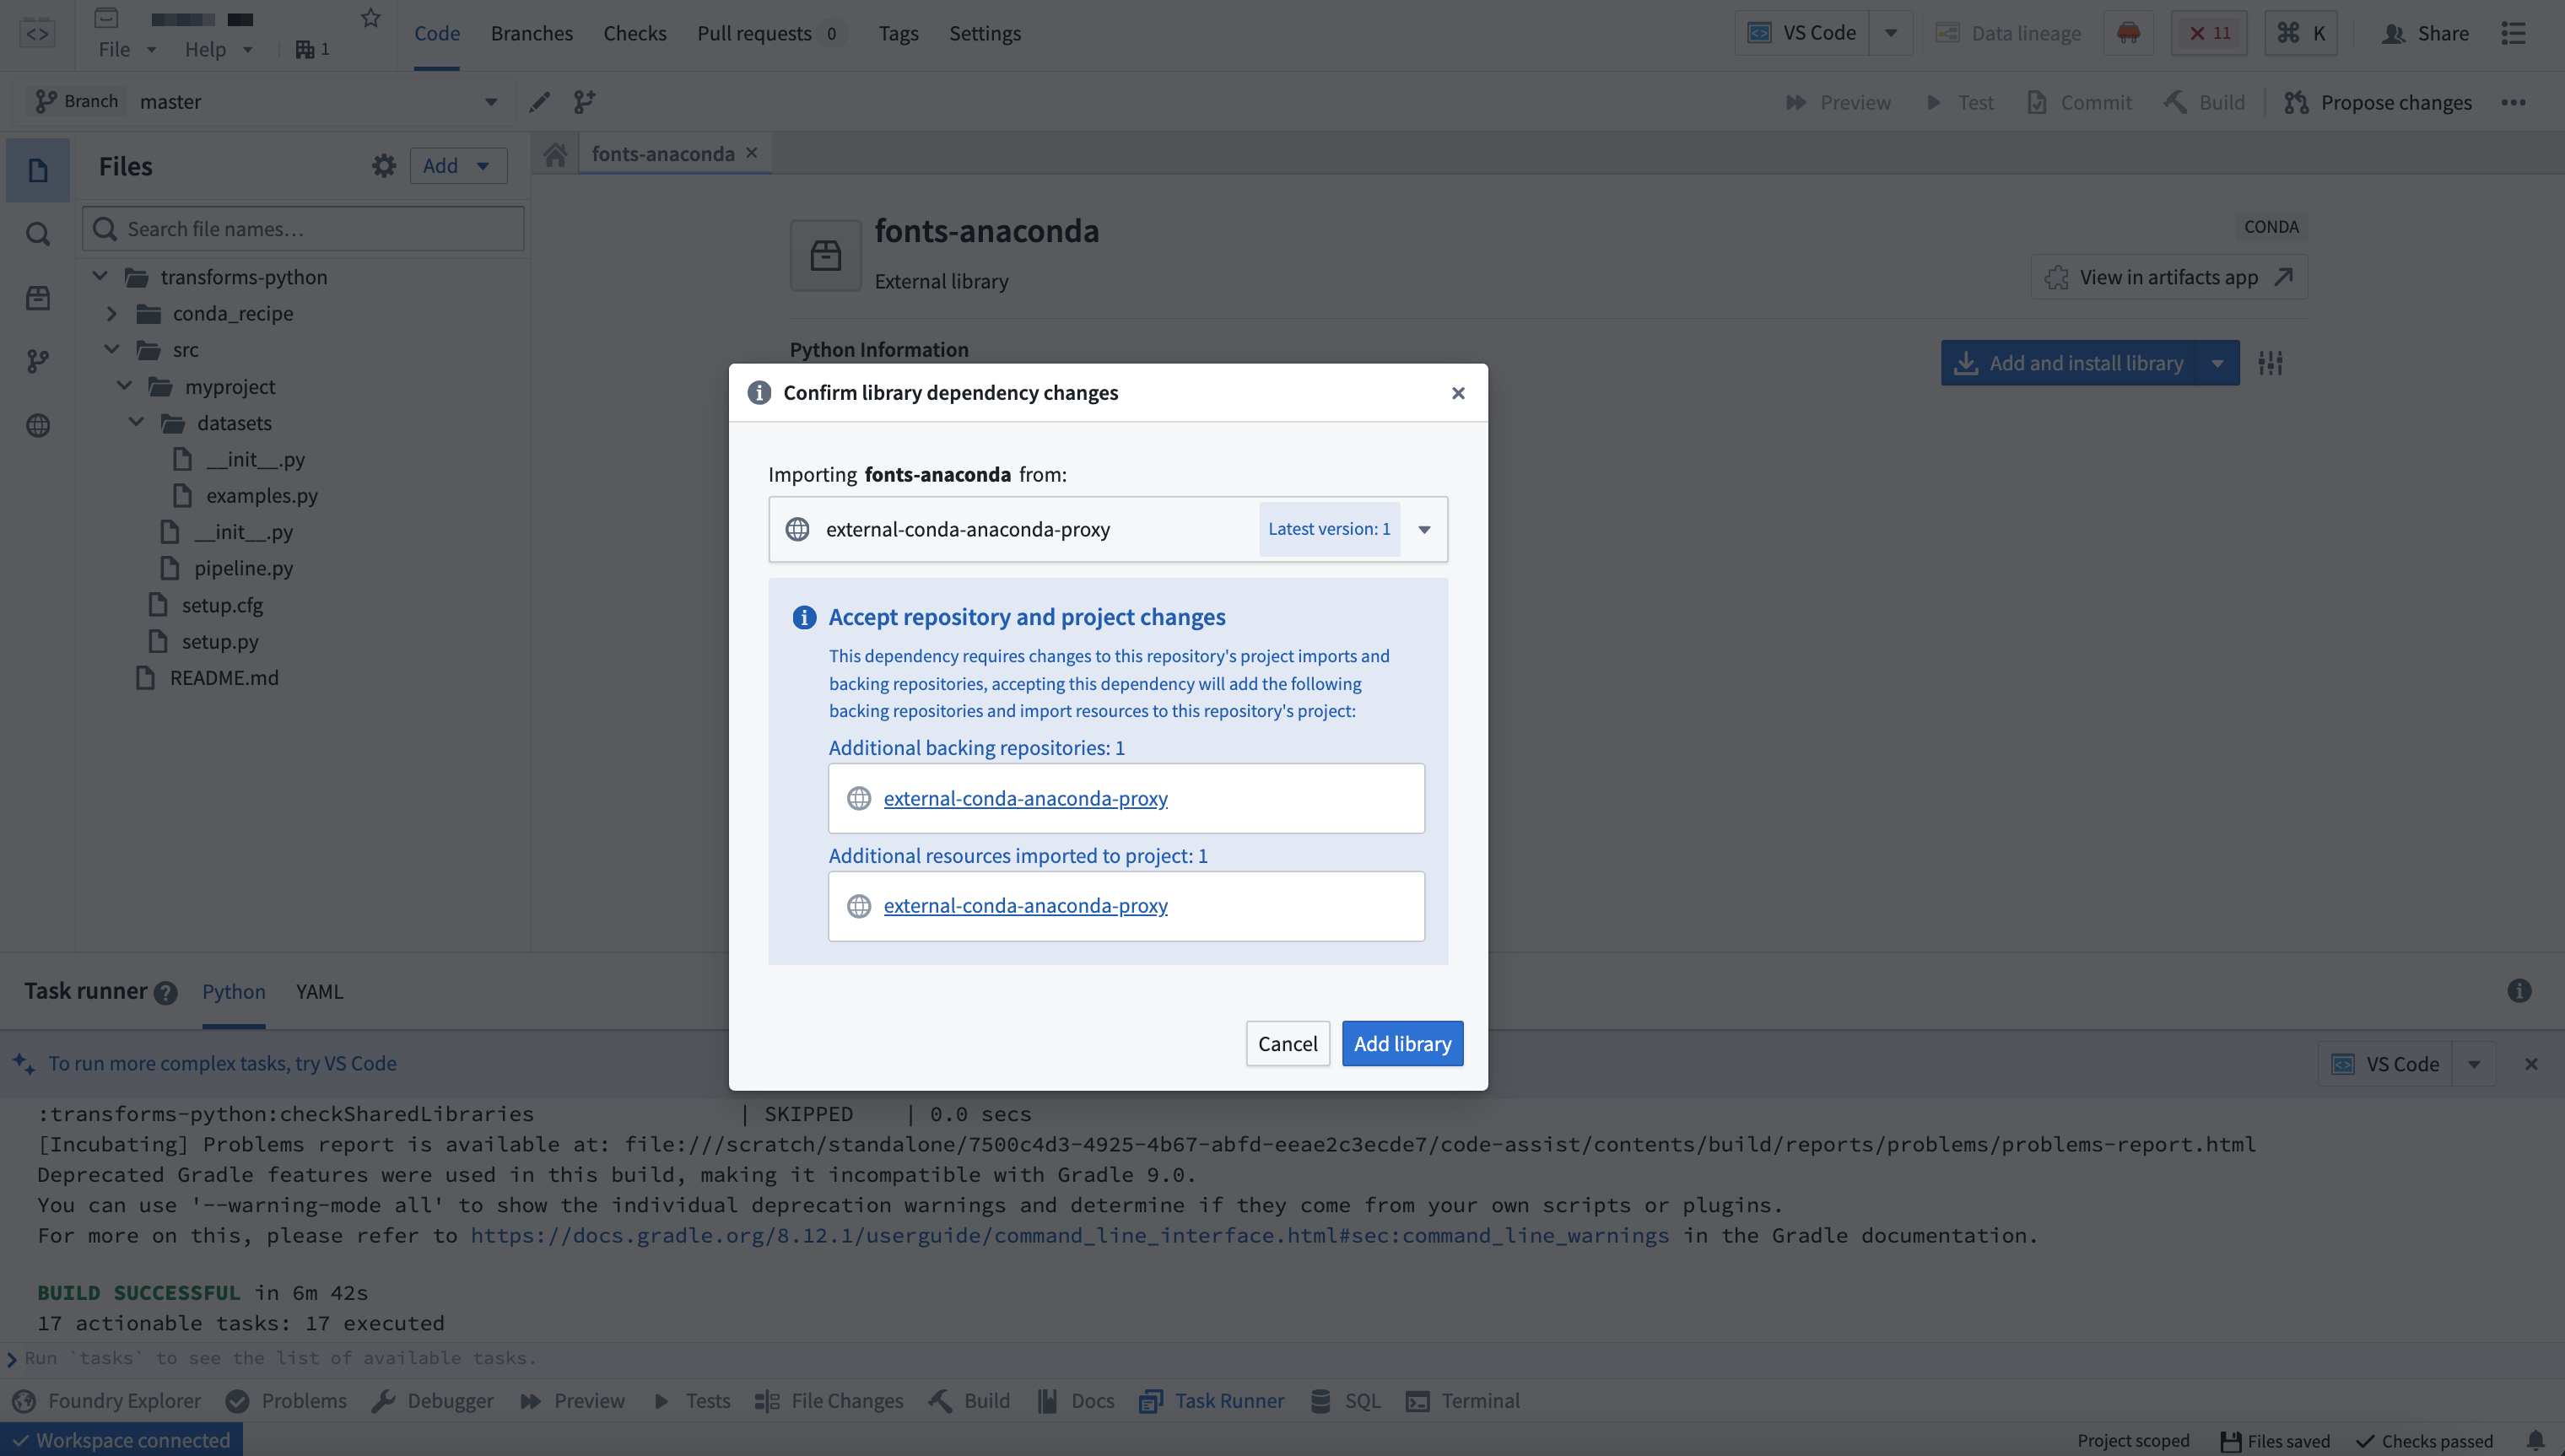Click the more actions ellipsis icon
2565x1456 pixels.
(2514, 102)
